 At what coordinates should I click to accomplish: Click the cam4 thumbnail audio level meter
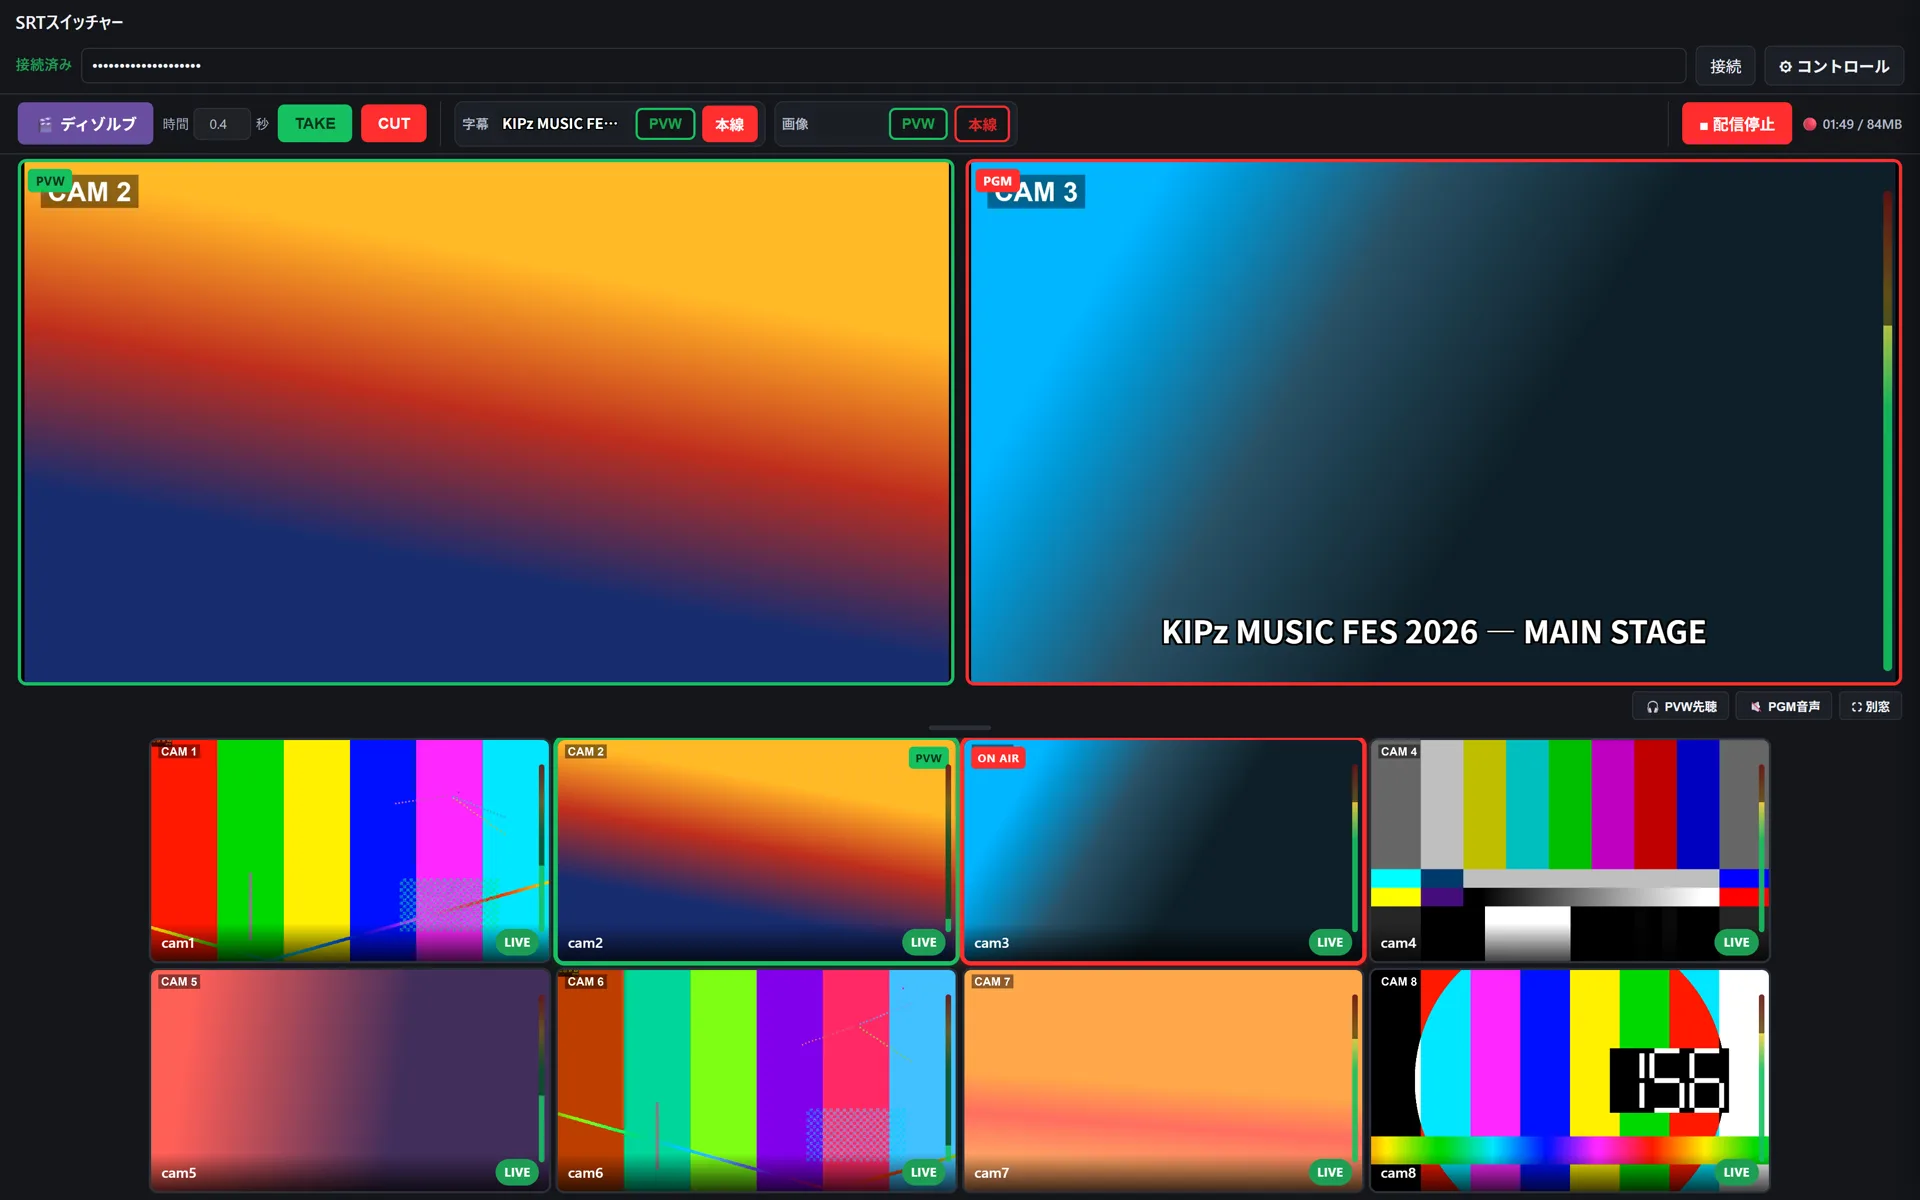pos(1761,848)
